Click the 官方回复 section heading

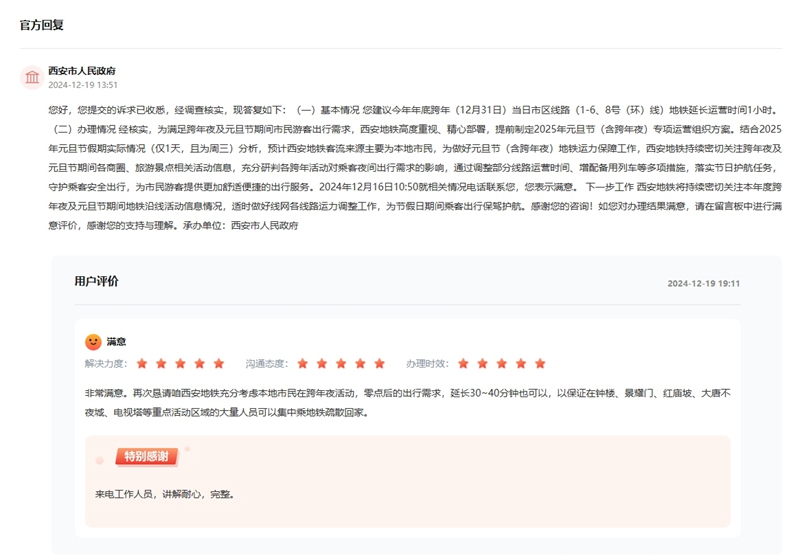[x=41, y=27]
